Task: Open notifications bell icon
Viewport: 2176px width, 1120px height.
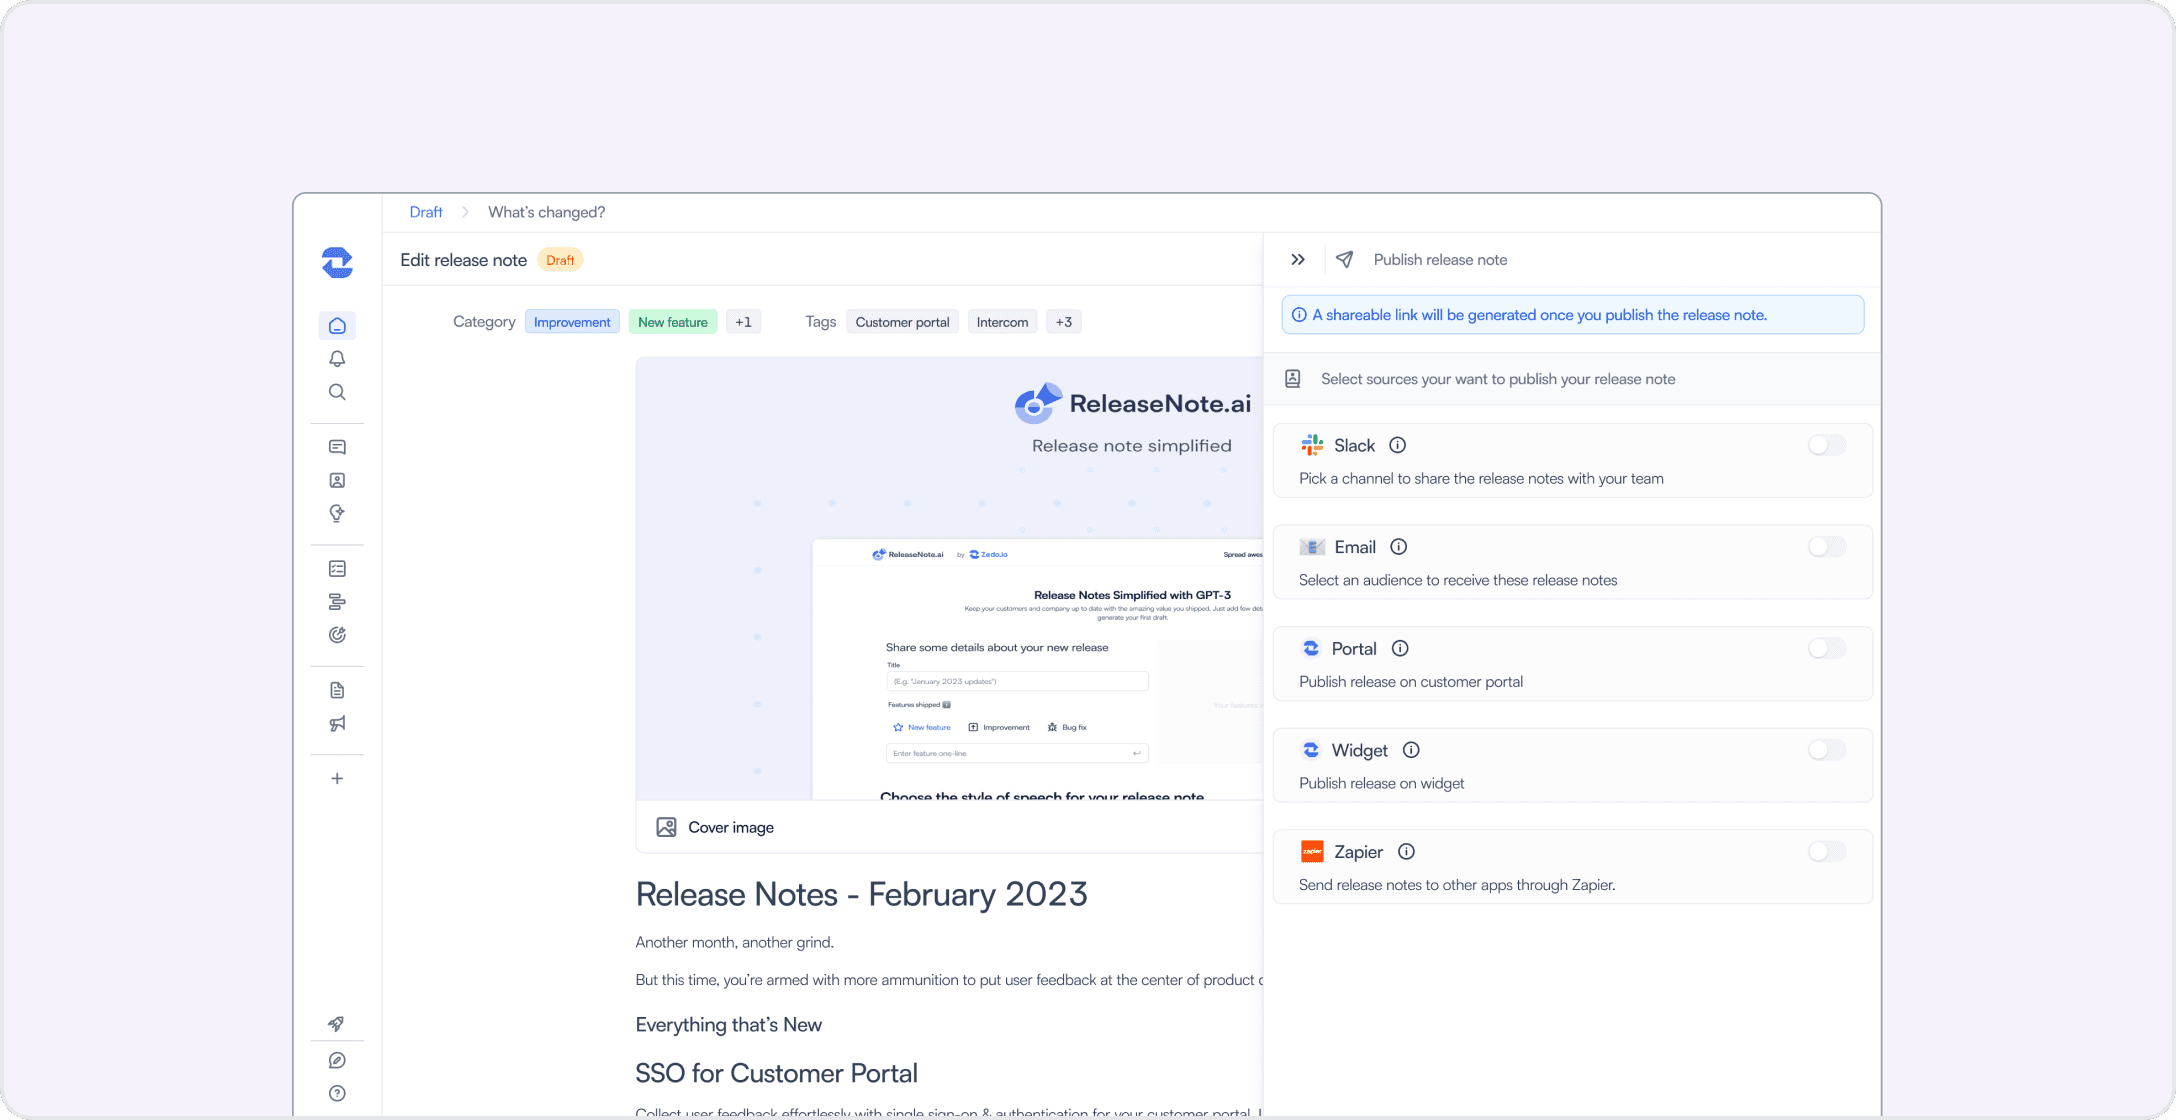Action: pyautogui.click(x=337, y=359)
